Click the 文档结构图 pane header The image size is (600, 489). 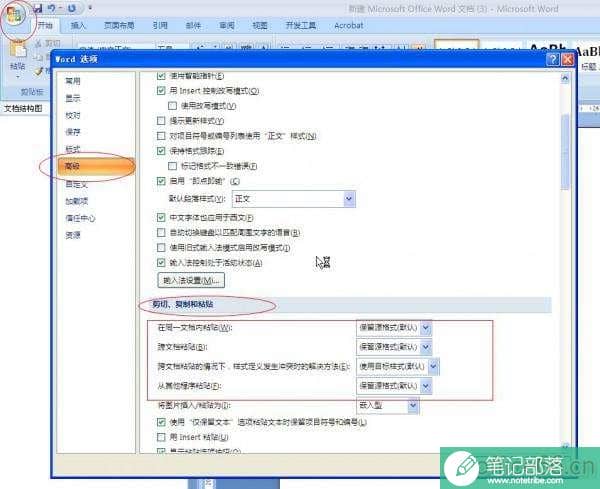click(x=23, y=109)
